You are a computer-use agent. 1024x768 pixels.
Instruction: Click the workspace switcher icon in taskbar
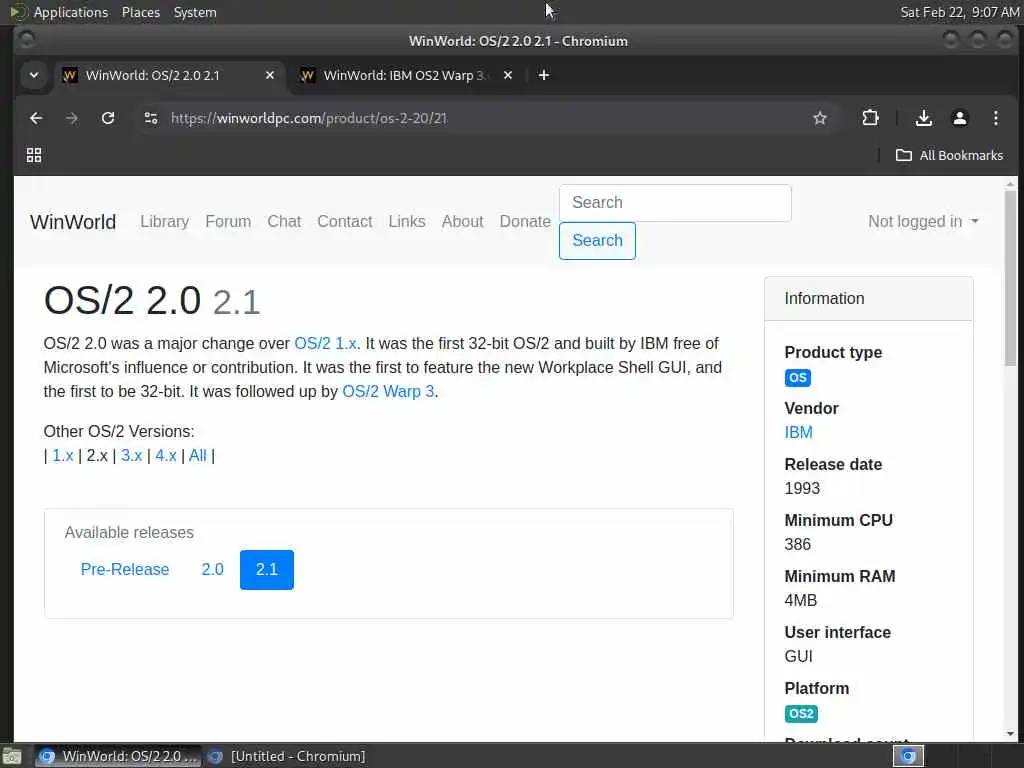(x=908, y=756)
